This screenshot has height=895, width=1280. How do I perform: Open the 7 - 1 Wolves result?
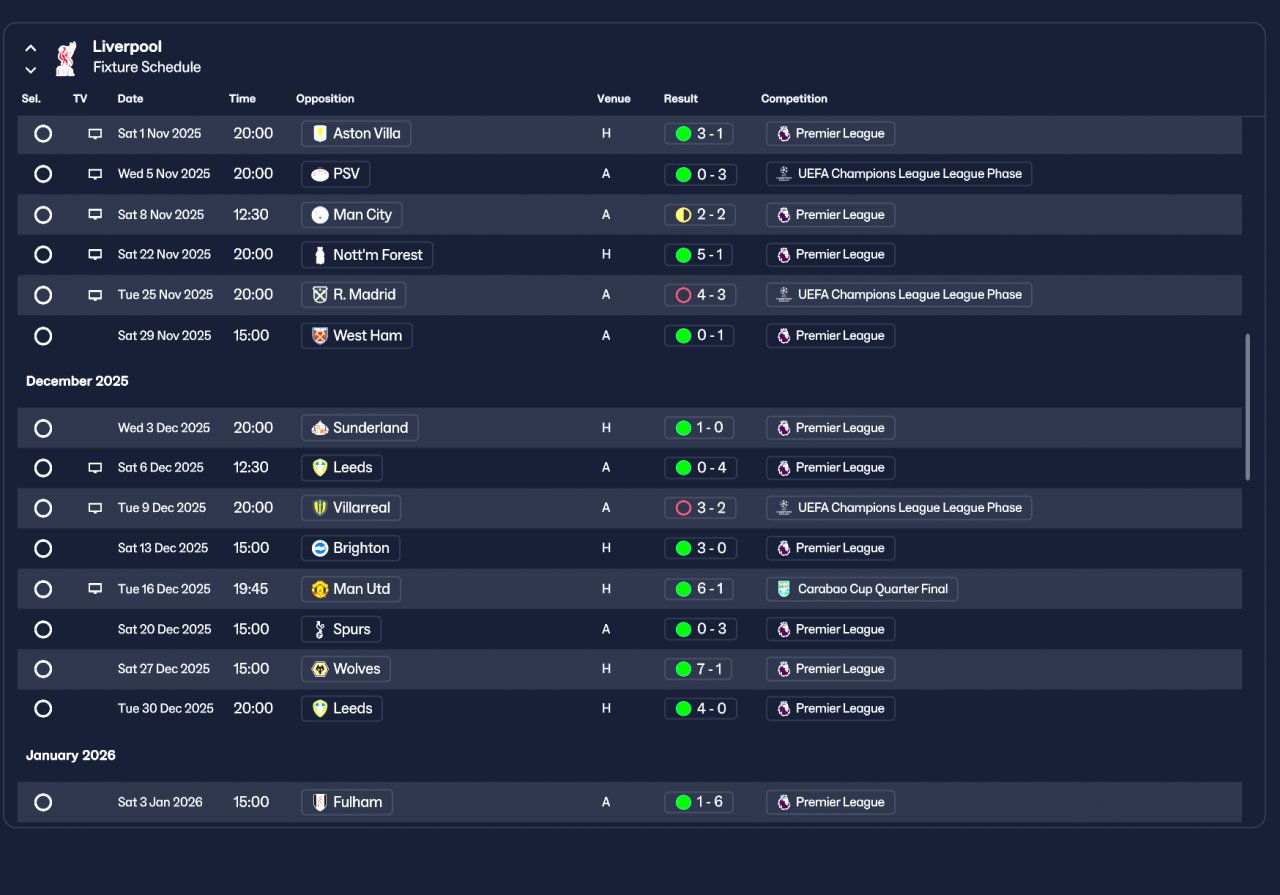coord(700,669)
